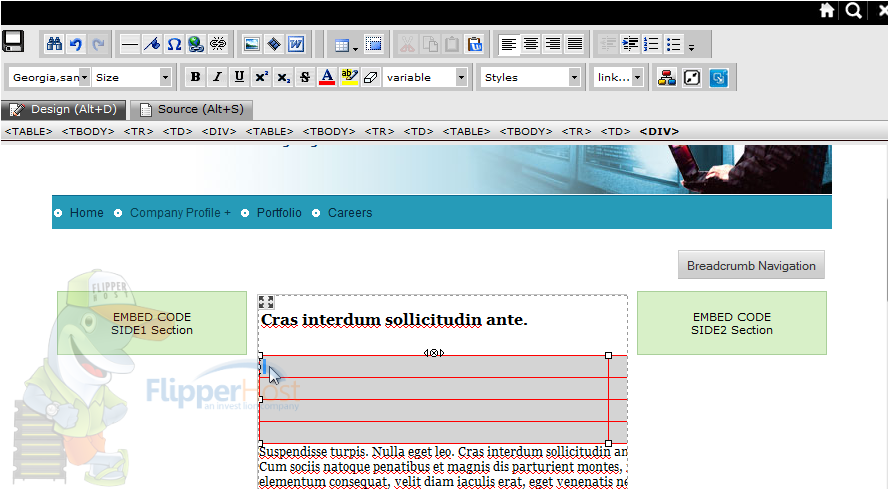
Task: Decrease indent of the paragraph
Action: 608,44
